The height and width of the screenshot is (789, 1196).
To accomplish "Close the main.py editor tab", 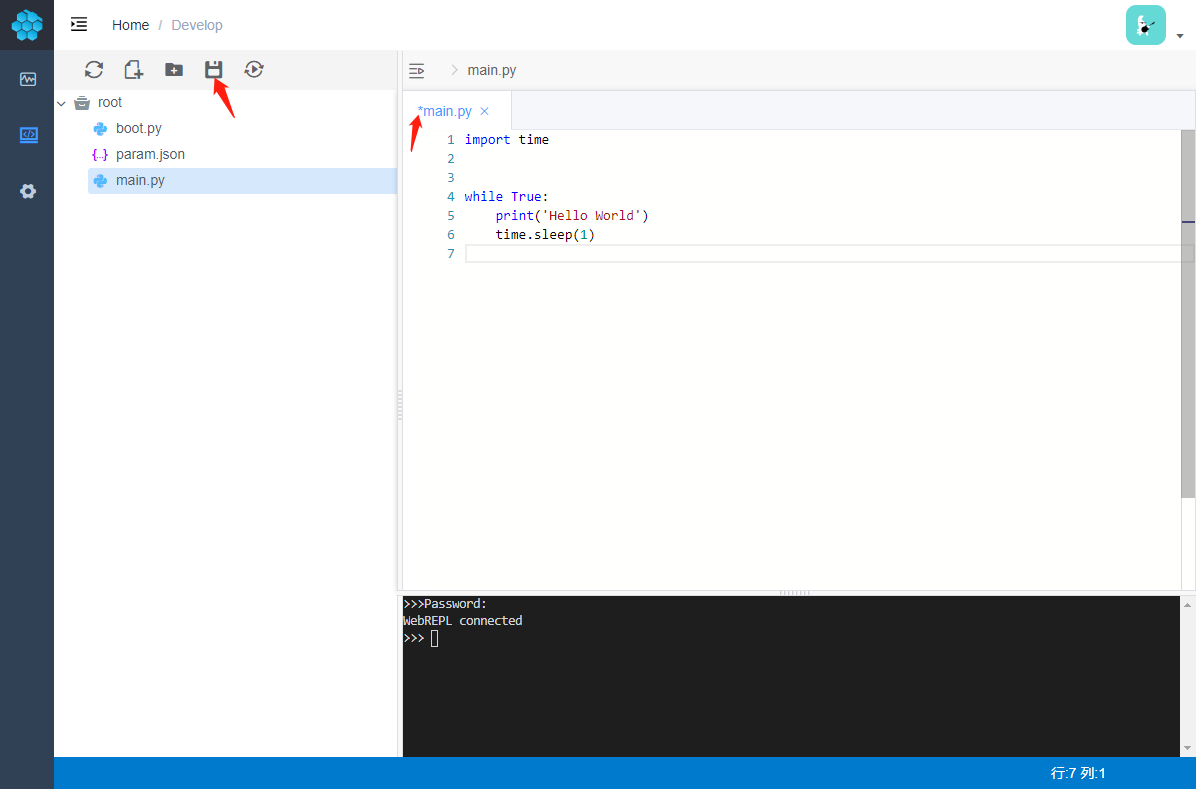I will coord(484,111).
